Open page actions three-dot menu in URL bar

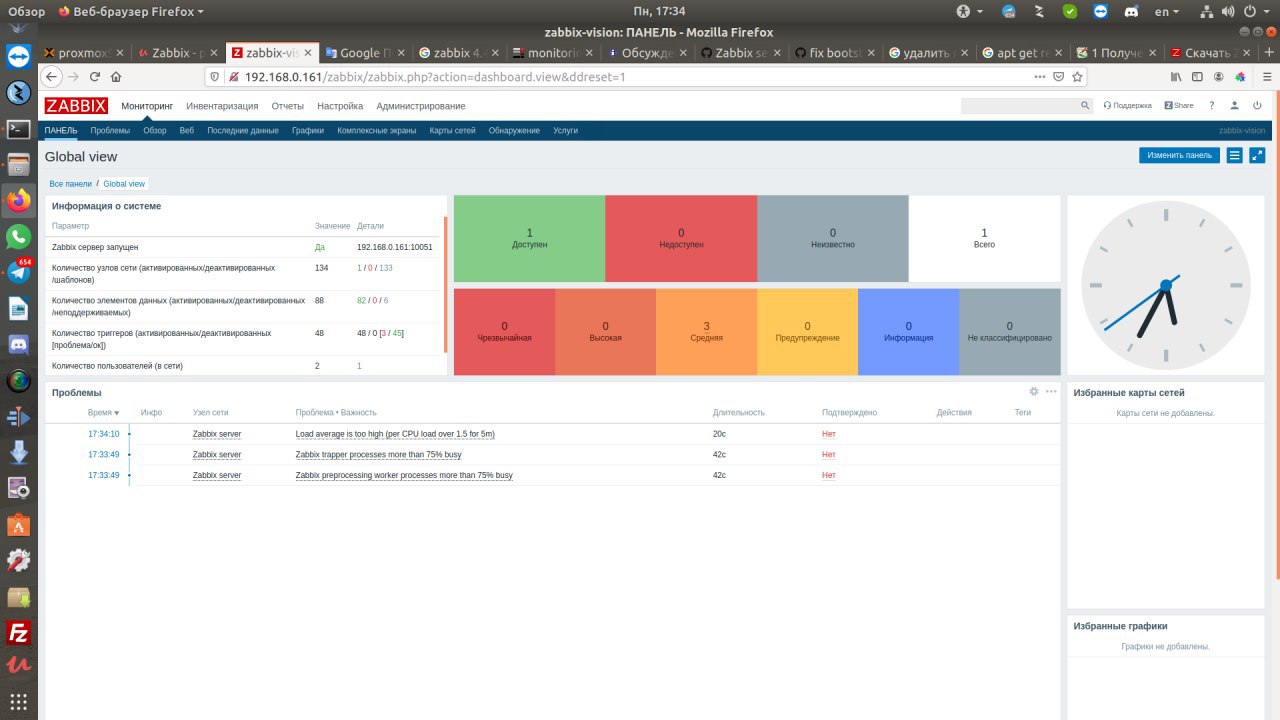tap(1040, 76)
